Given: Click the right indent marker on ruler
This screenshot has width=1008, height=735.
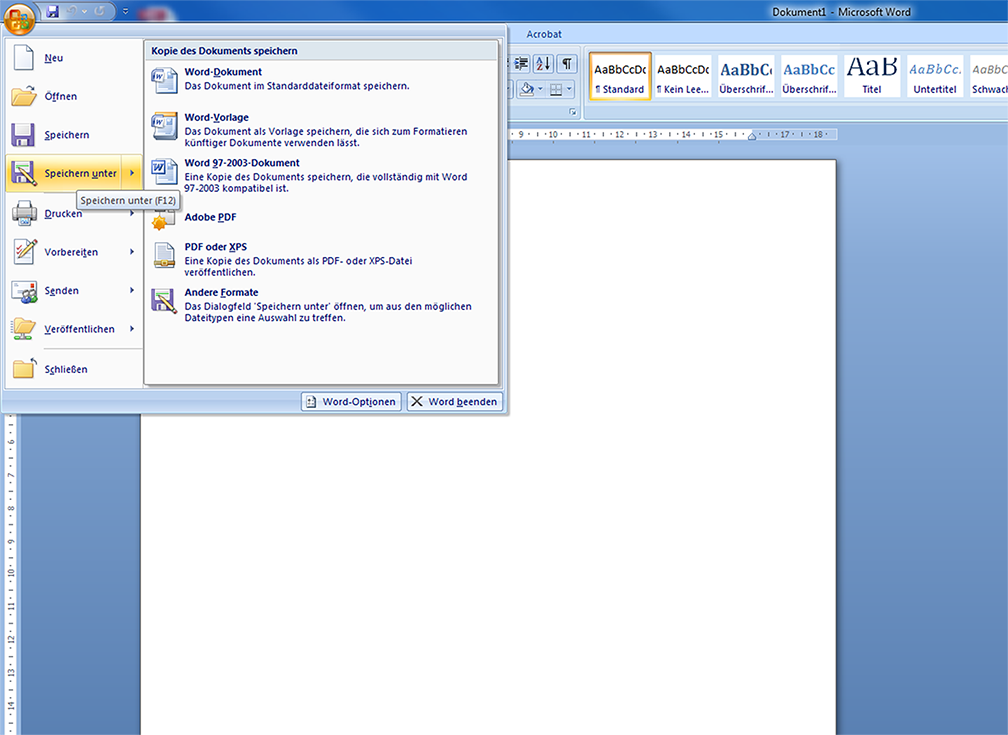Looking at the screenshot, I should pos(752,136).
